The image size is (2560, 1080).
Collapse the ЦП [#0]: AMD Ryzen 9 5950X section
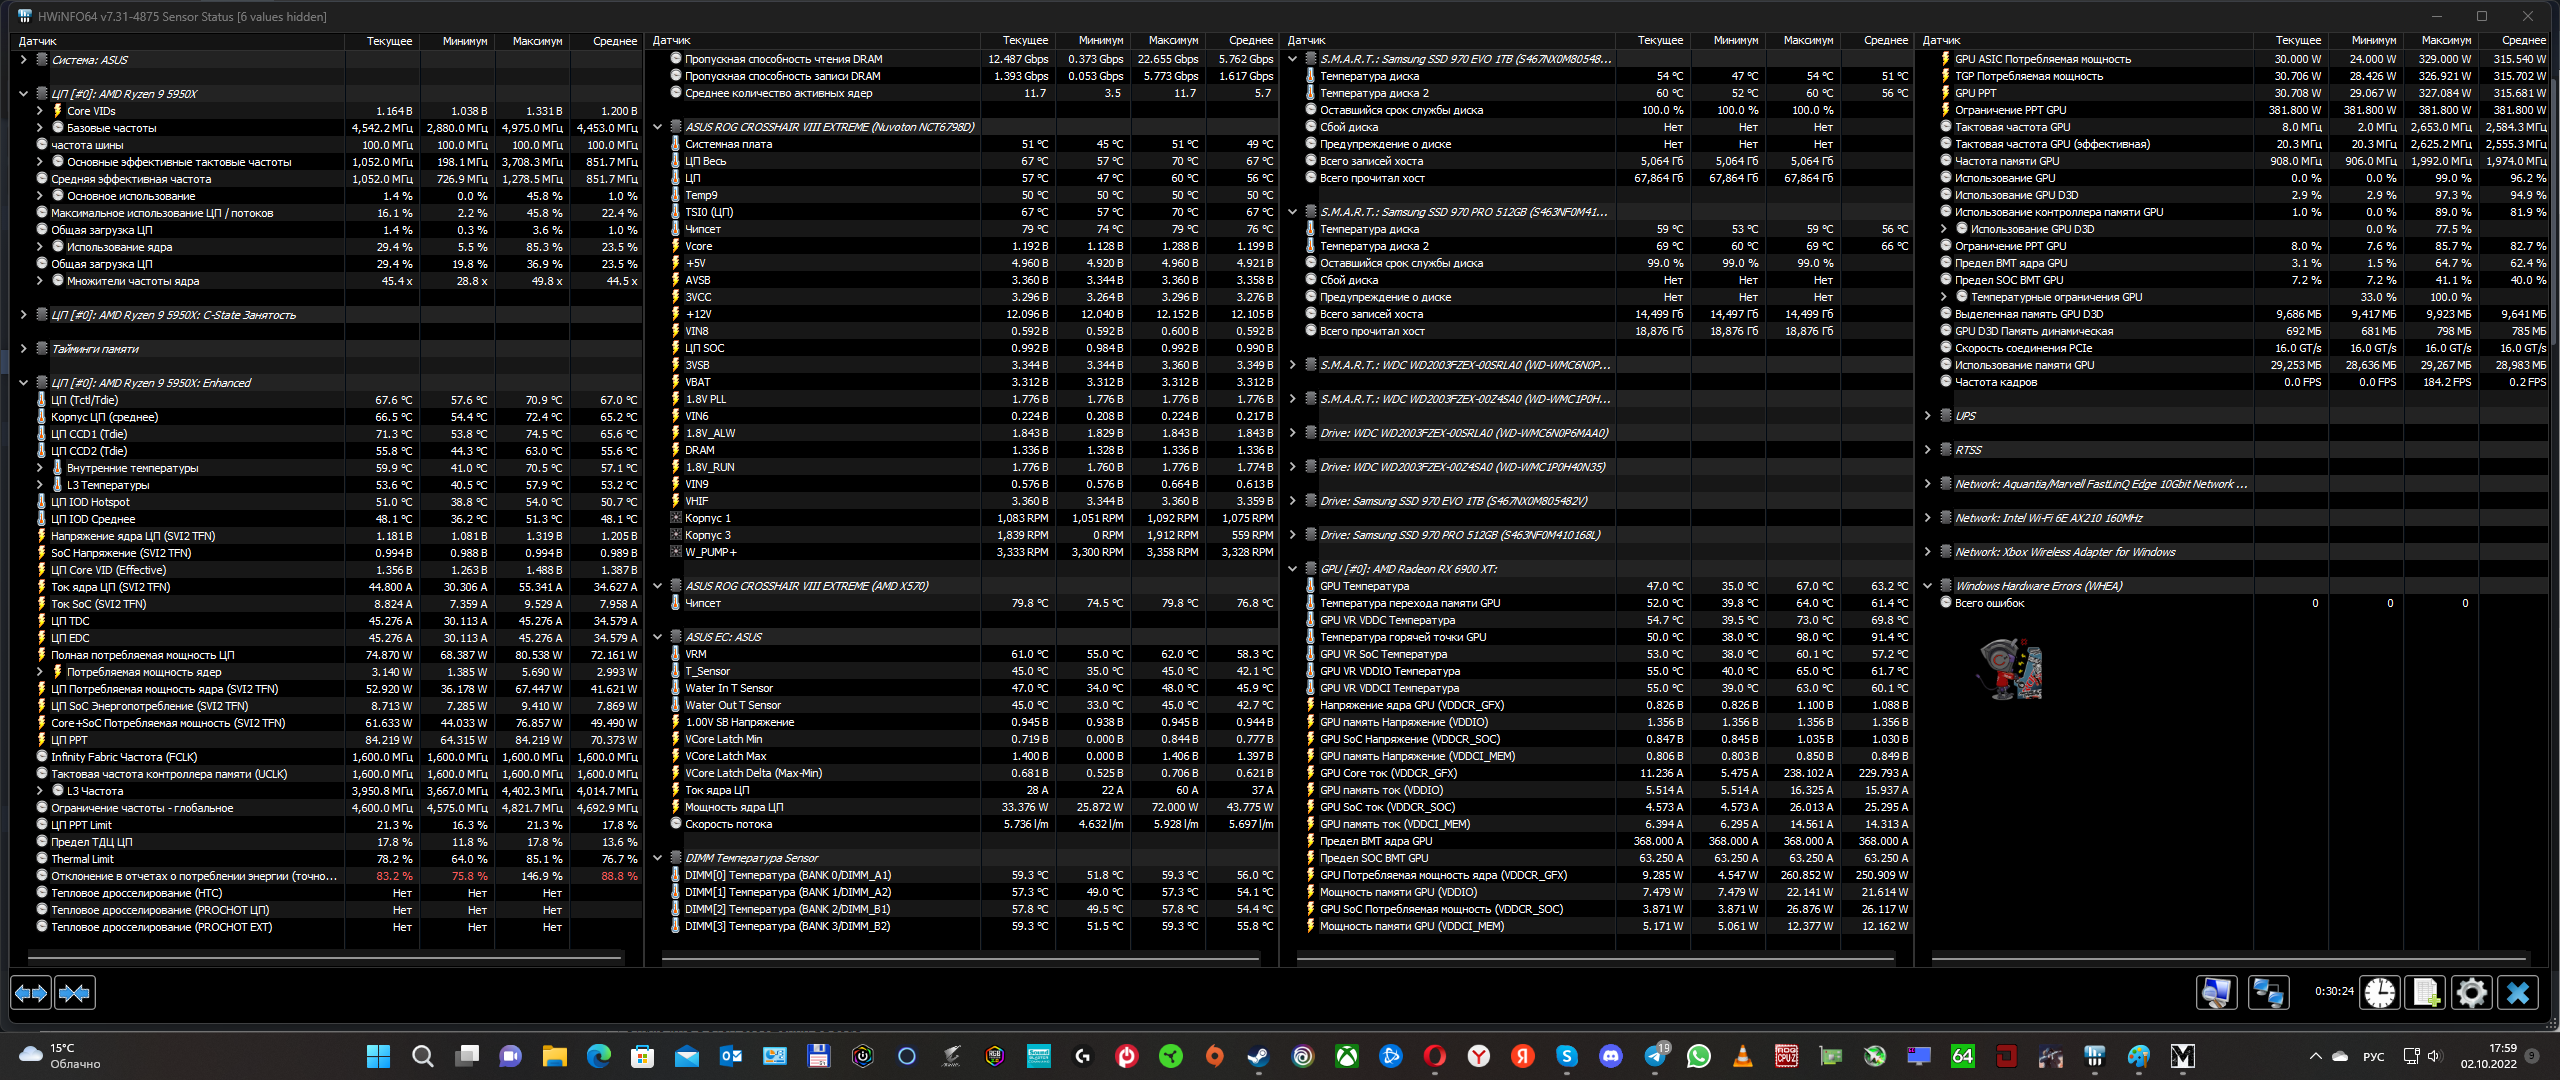coord(23,94)
